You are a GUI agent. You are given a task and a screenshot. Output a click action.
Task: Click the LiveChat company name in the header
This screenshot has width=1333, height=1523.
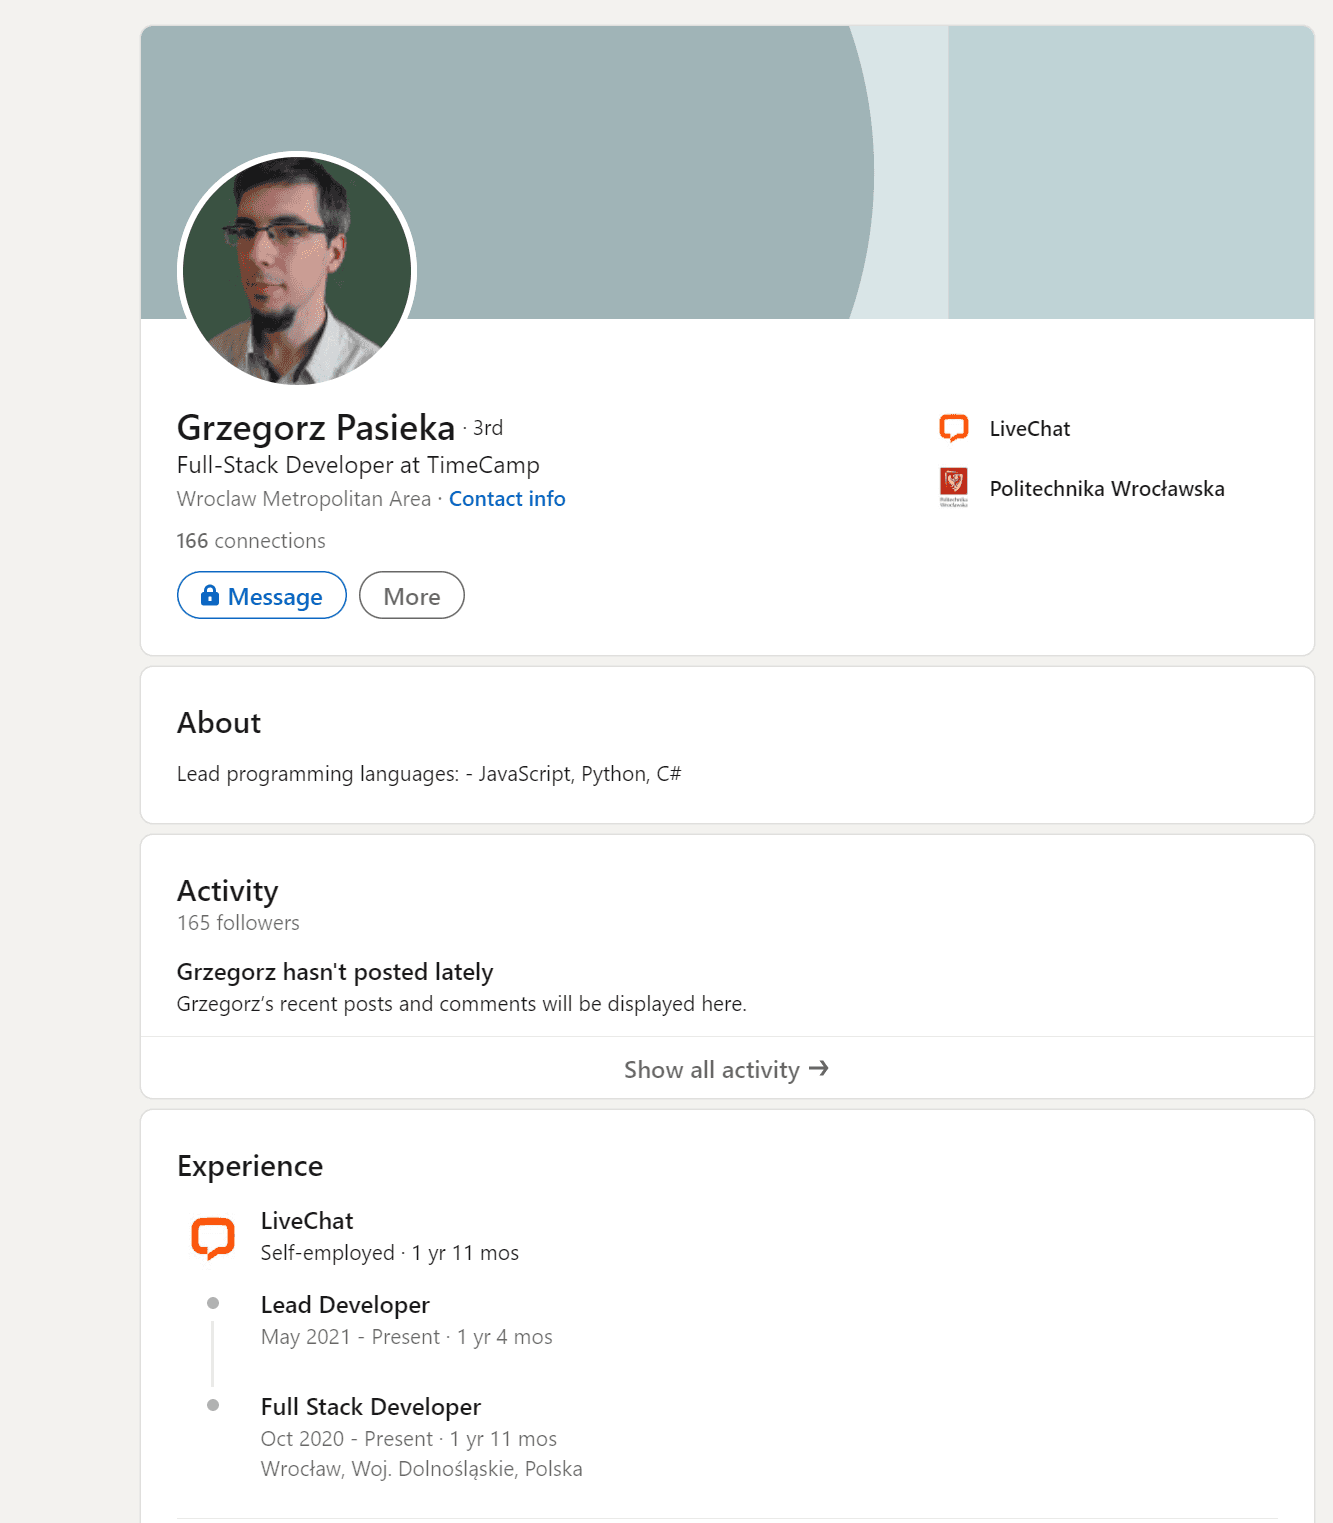tap(1030, 429)
